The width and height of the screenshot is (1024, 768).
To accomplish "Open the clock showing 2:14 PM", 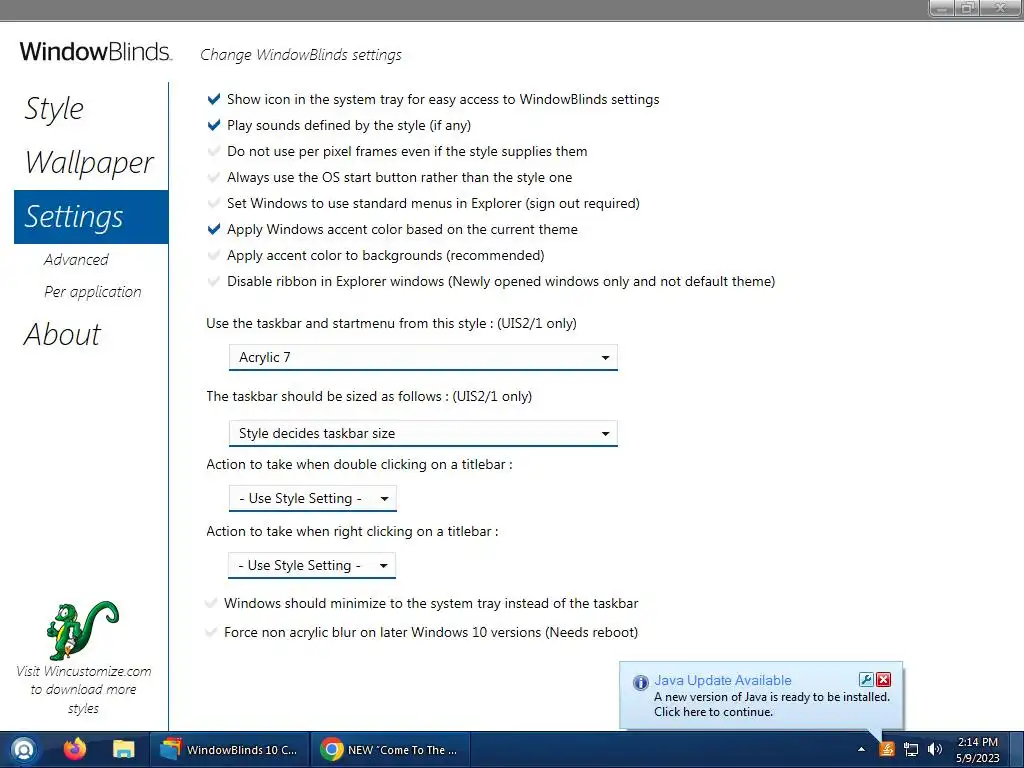I will pyautogui.click(x=978, y=750).
